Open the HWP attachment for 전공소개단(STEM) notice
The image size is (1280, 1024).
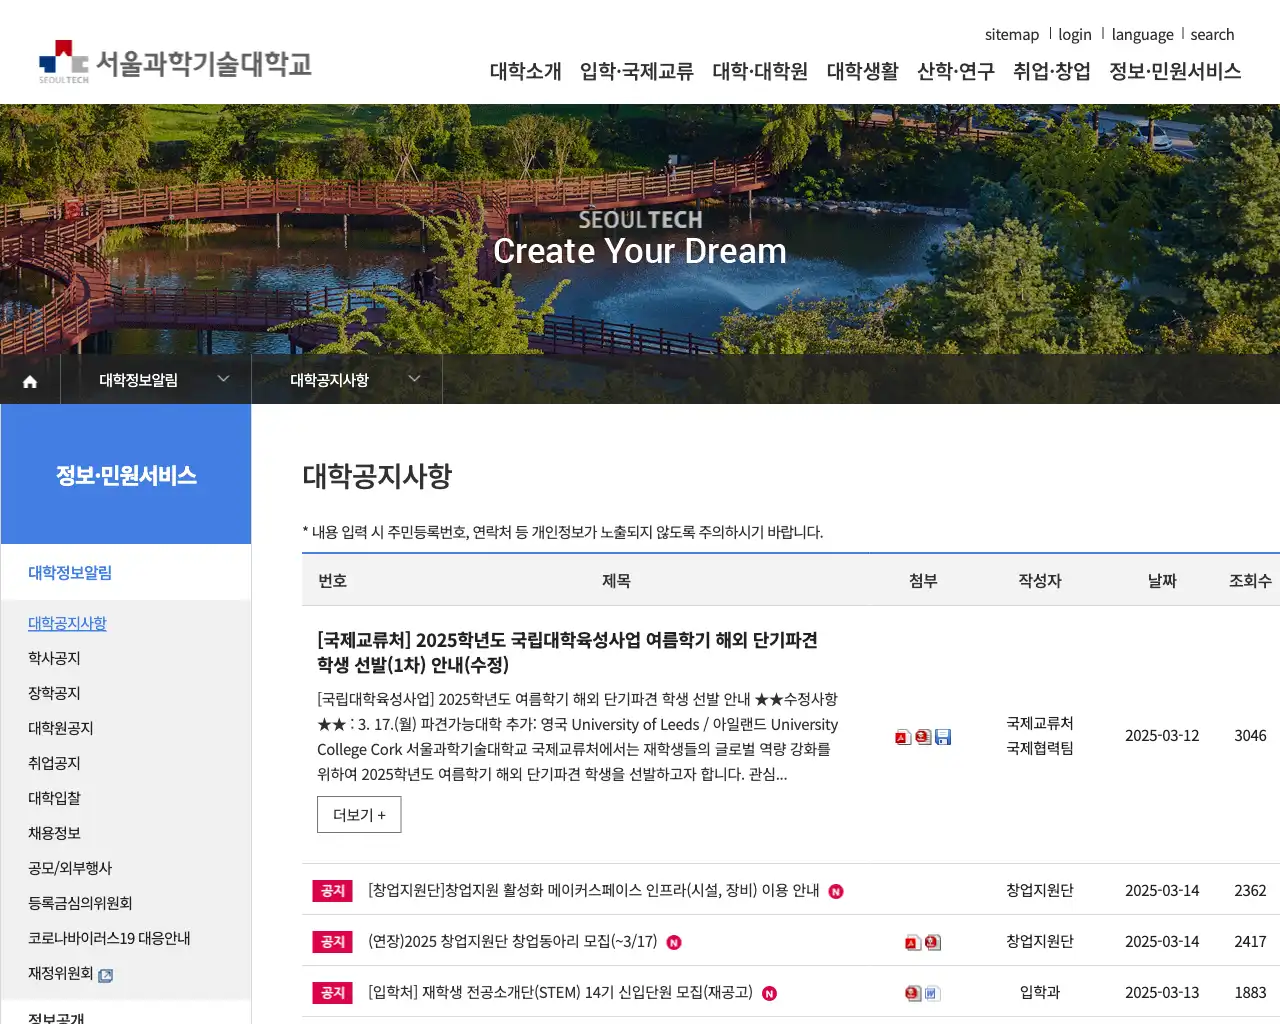coord(913,993)
